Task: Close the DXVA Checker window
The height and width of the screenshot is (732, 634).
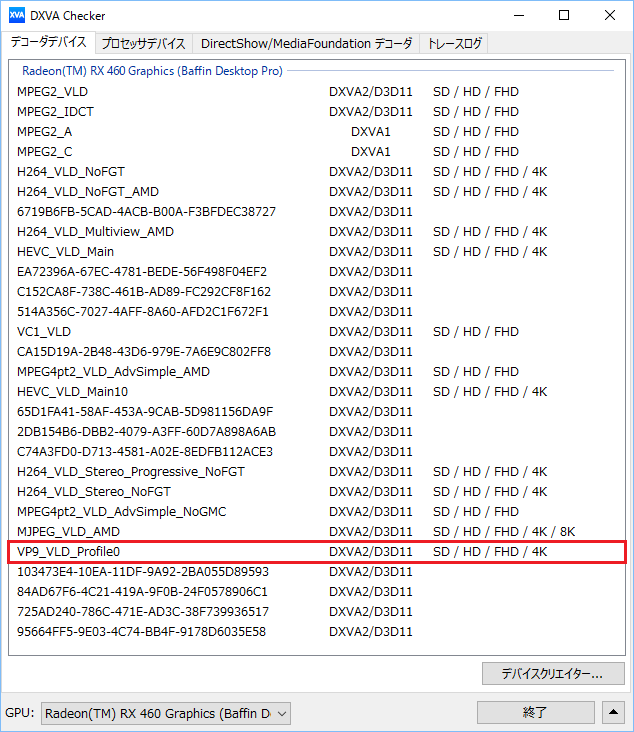Action: [x=610, y=15]
